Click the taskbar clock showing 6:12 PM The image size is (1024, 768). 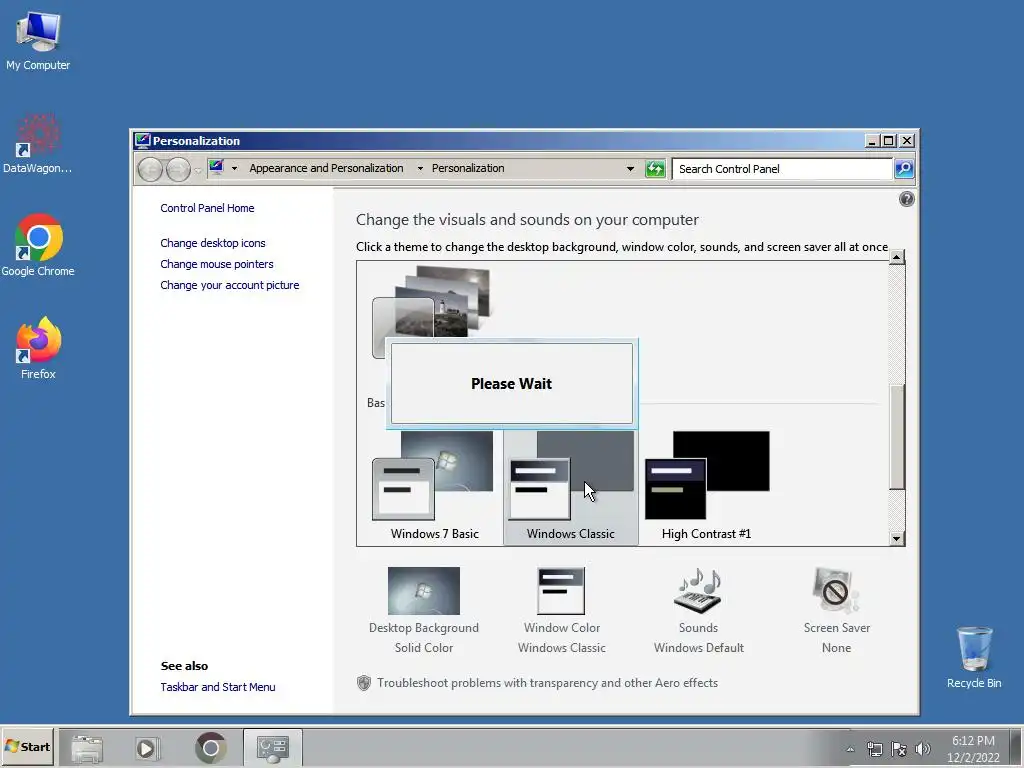coord(973,741)
